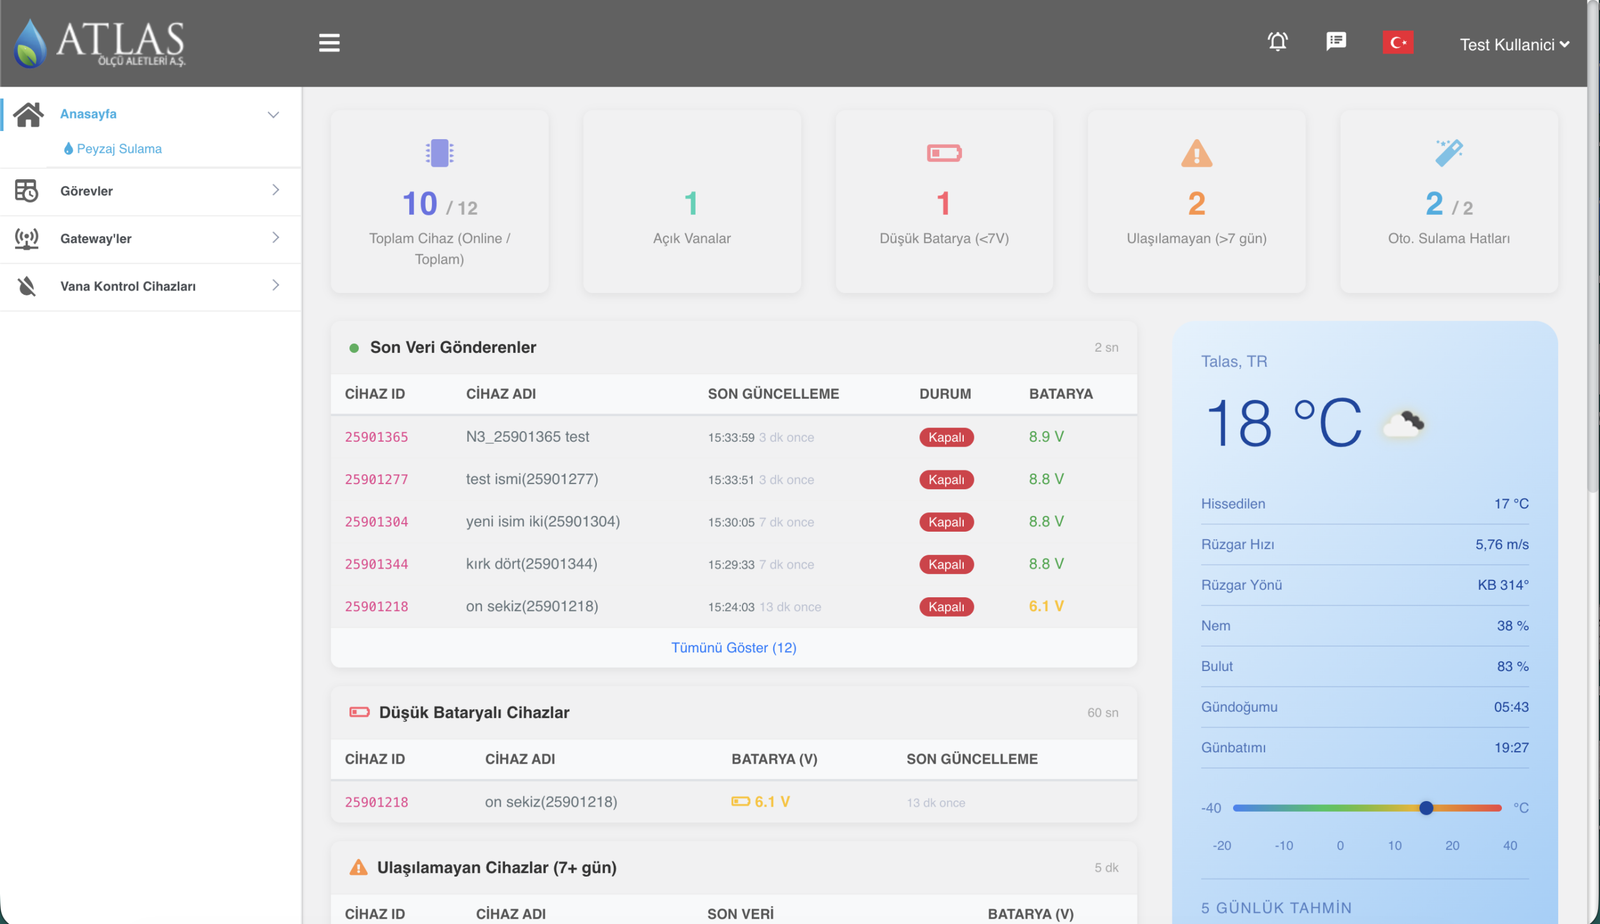Click battery icon beside 6.1 V

[740, 802]
